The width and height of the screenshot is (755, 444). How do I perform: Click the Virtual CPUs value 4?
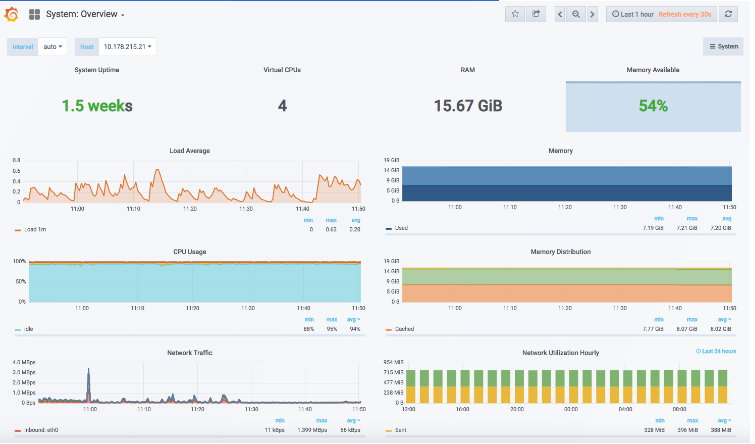click(x=282, y=106)
